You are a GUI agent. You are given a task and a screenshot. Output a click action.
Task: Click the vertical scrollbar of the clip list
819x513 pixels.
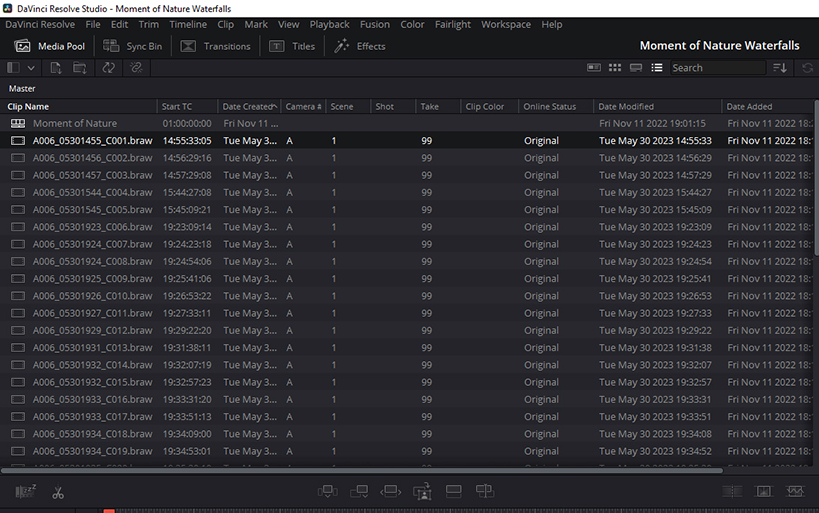click(816, 176)
